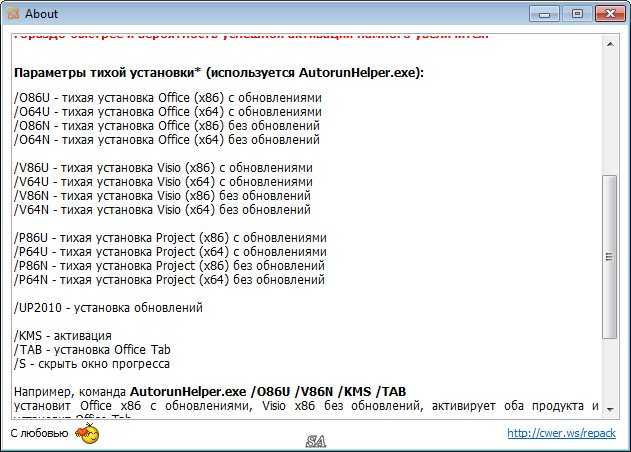Open the http://cwer.ws/repack link
631x452 pixels.
pos(561,433)
